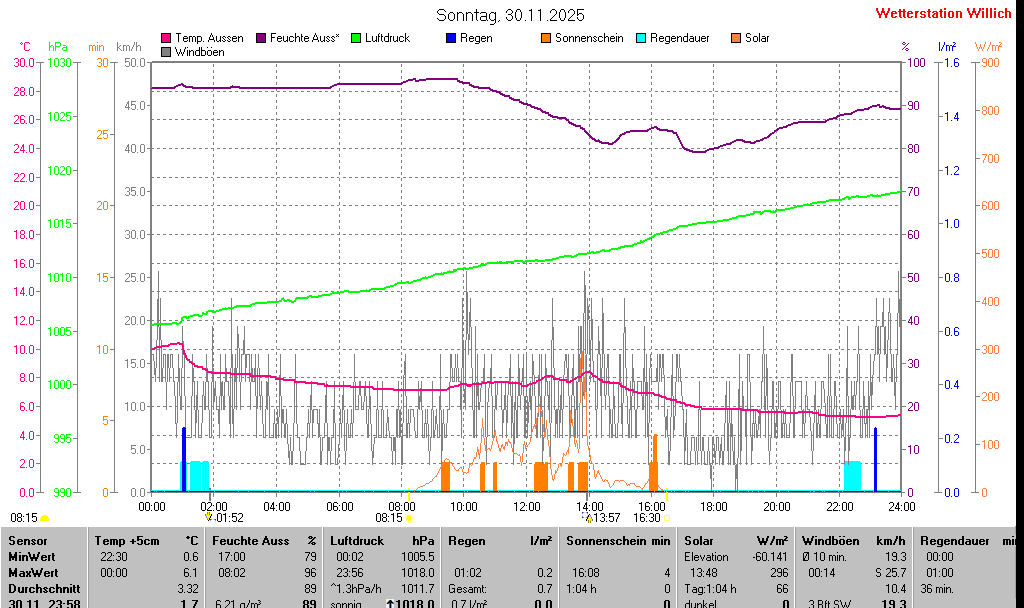Click the Luftdruck hPa column header

tap(382, 540)
